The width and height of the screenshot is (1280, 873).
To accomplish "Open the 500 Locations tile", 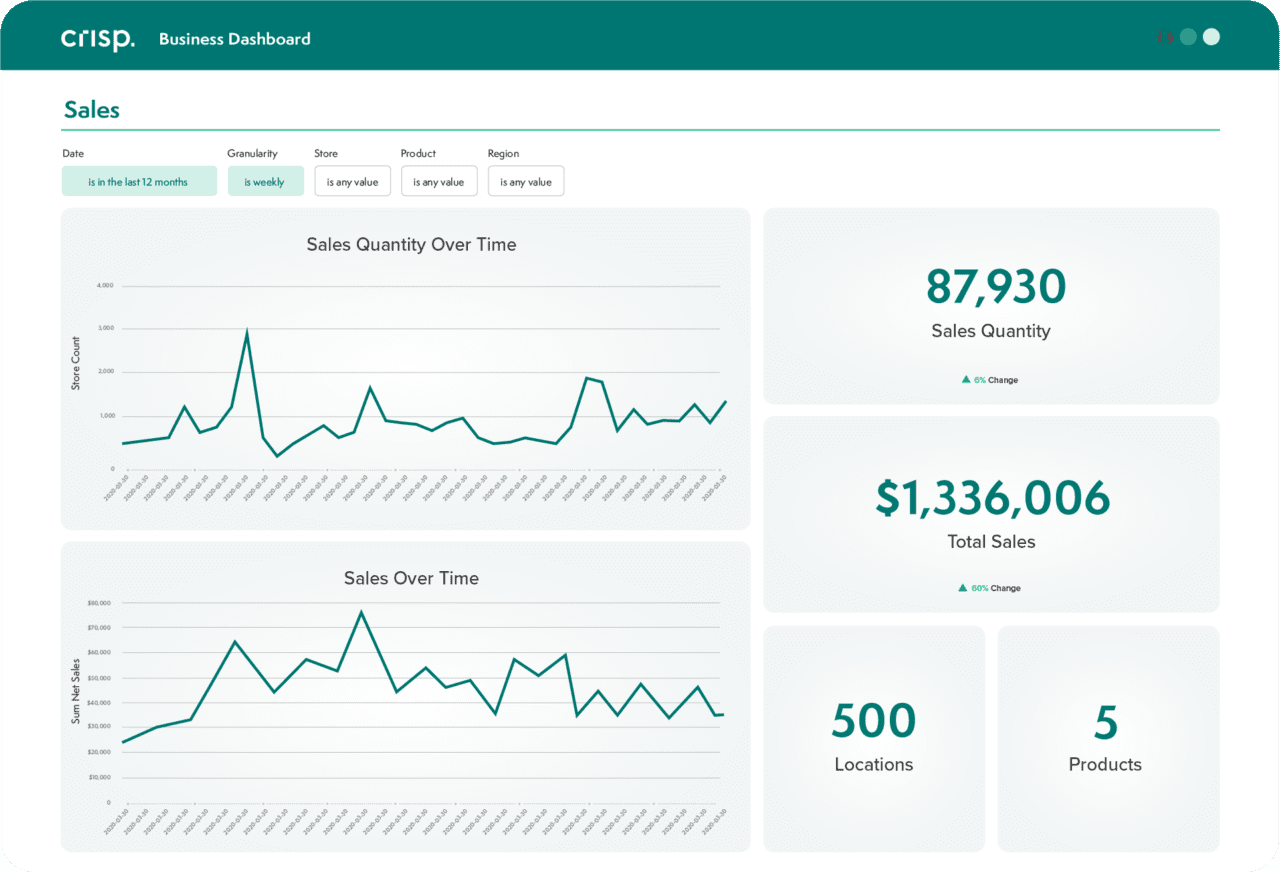I will pos(874,738).
